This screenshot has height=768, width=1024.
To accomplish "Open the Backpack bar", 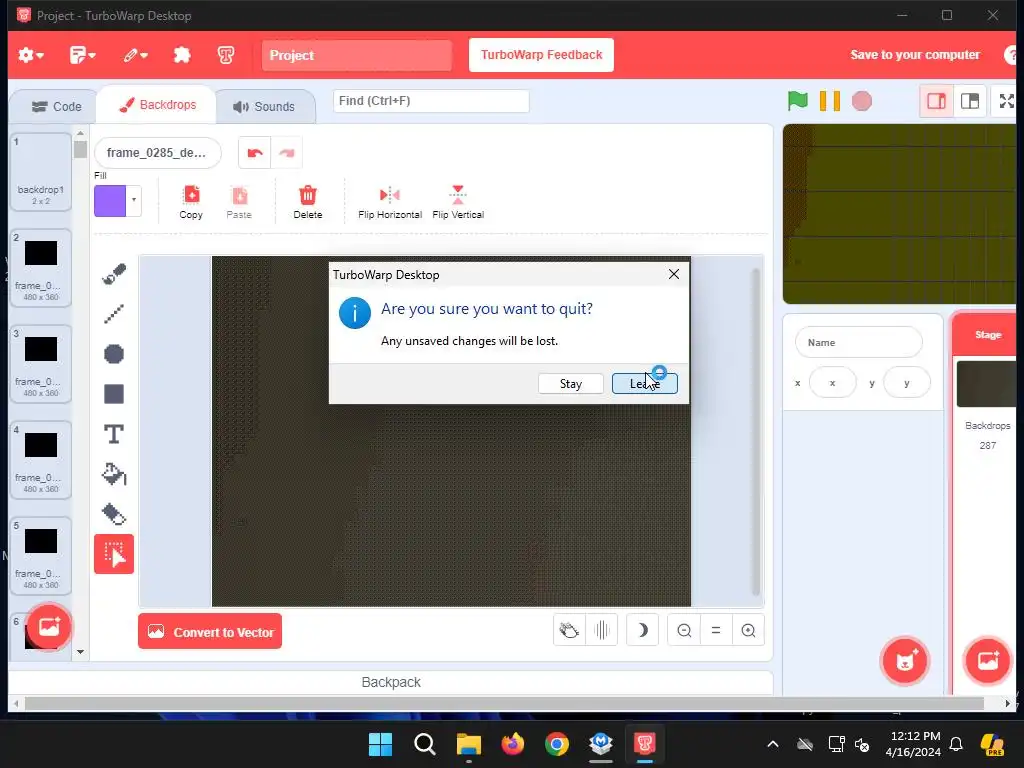I will point(391,682).
